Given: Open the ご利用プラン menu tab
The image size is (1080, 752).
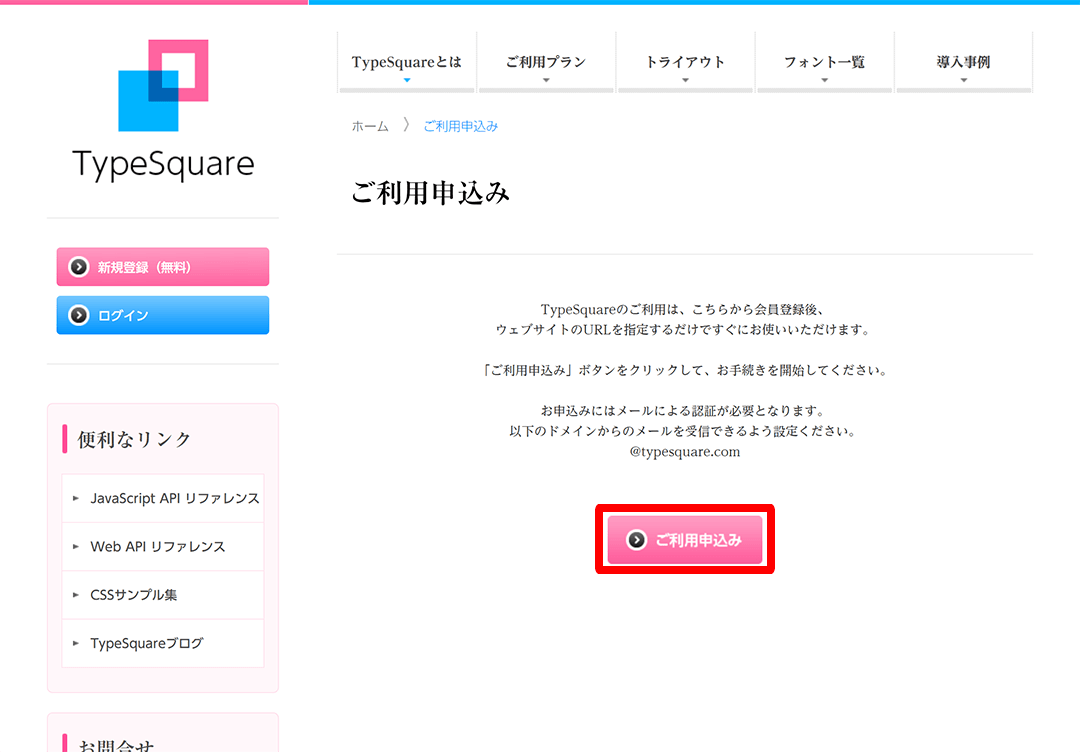Looking at the screenshot, I should (546, 62).
